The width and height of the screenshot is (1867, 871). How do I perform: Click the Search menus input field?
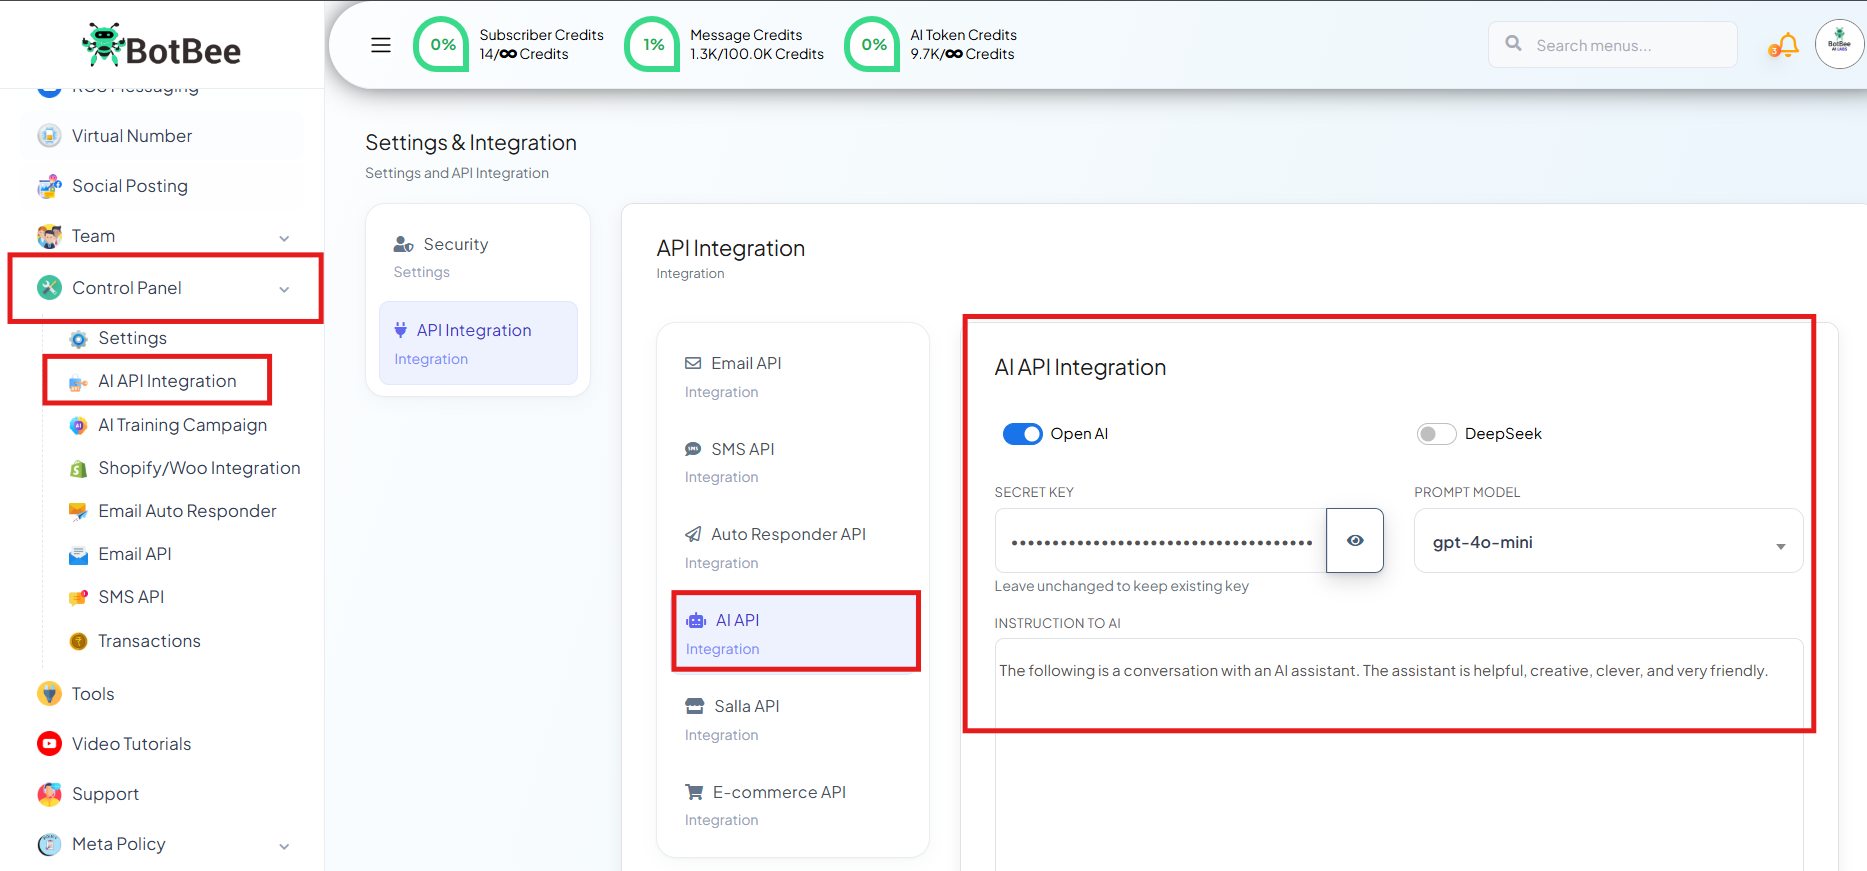(x=1612, y=45)
